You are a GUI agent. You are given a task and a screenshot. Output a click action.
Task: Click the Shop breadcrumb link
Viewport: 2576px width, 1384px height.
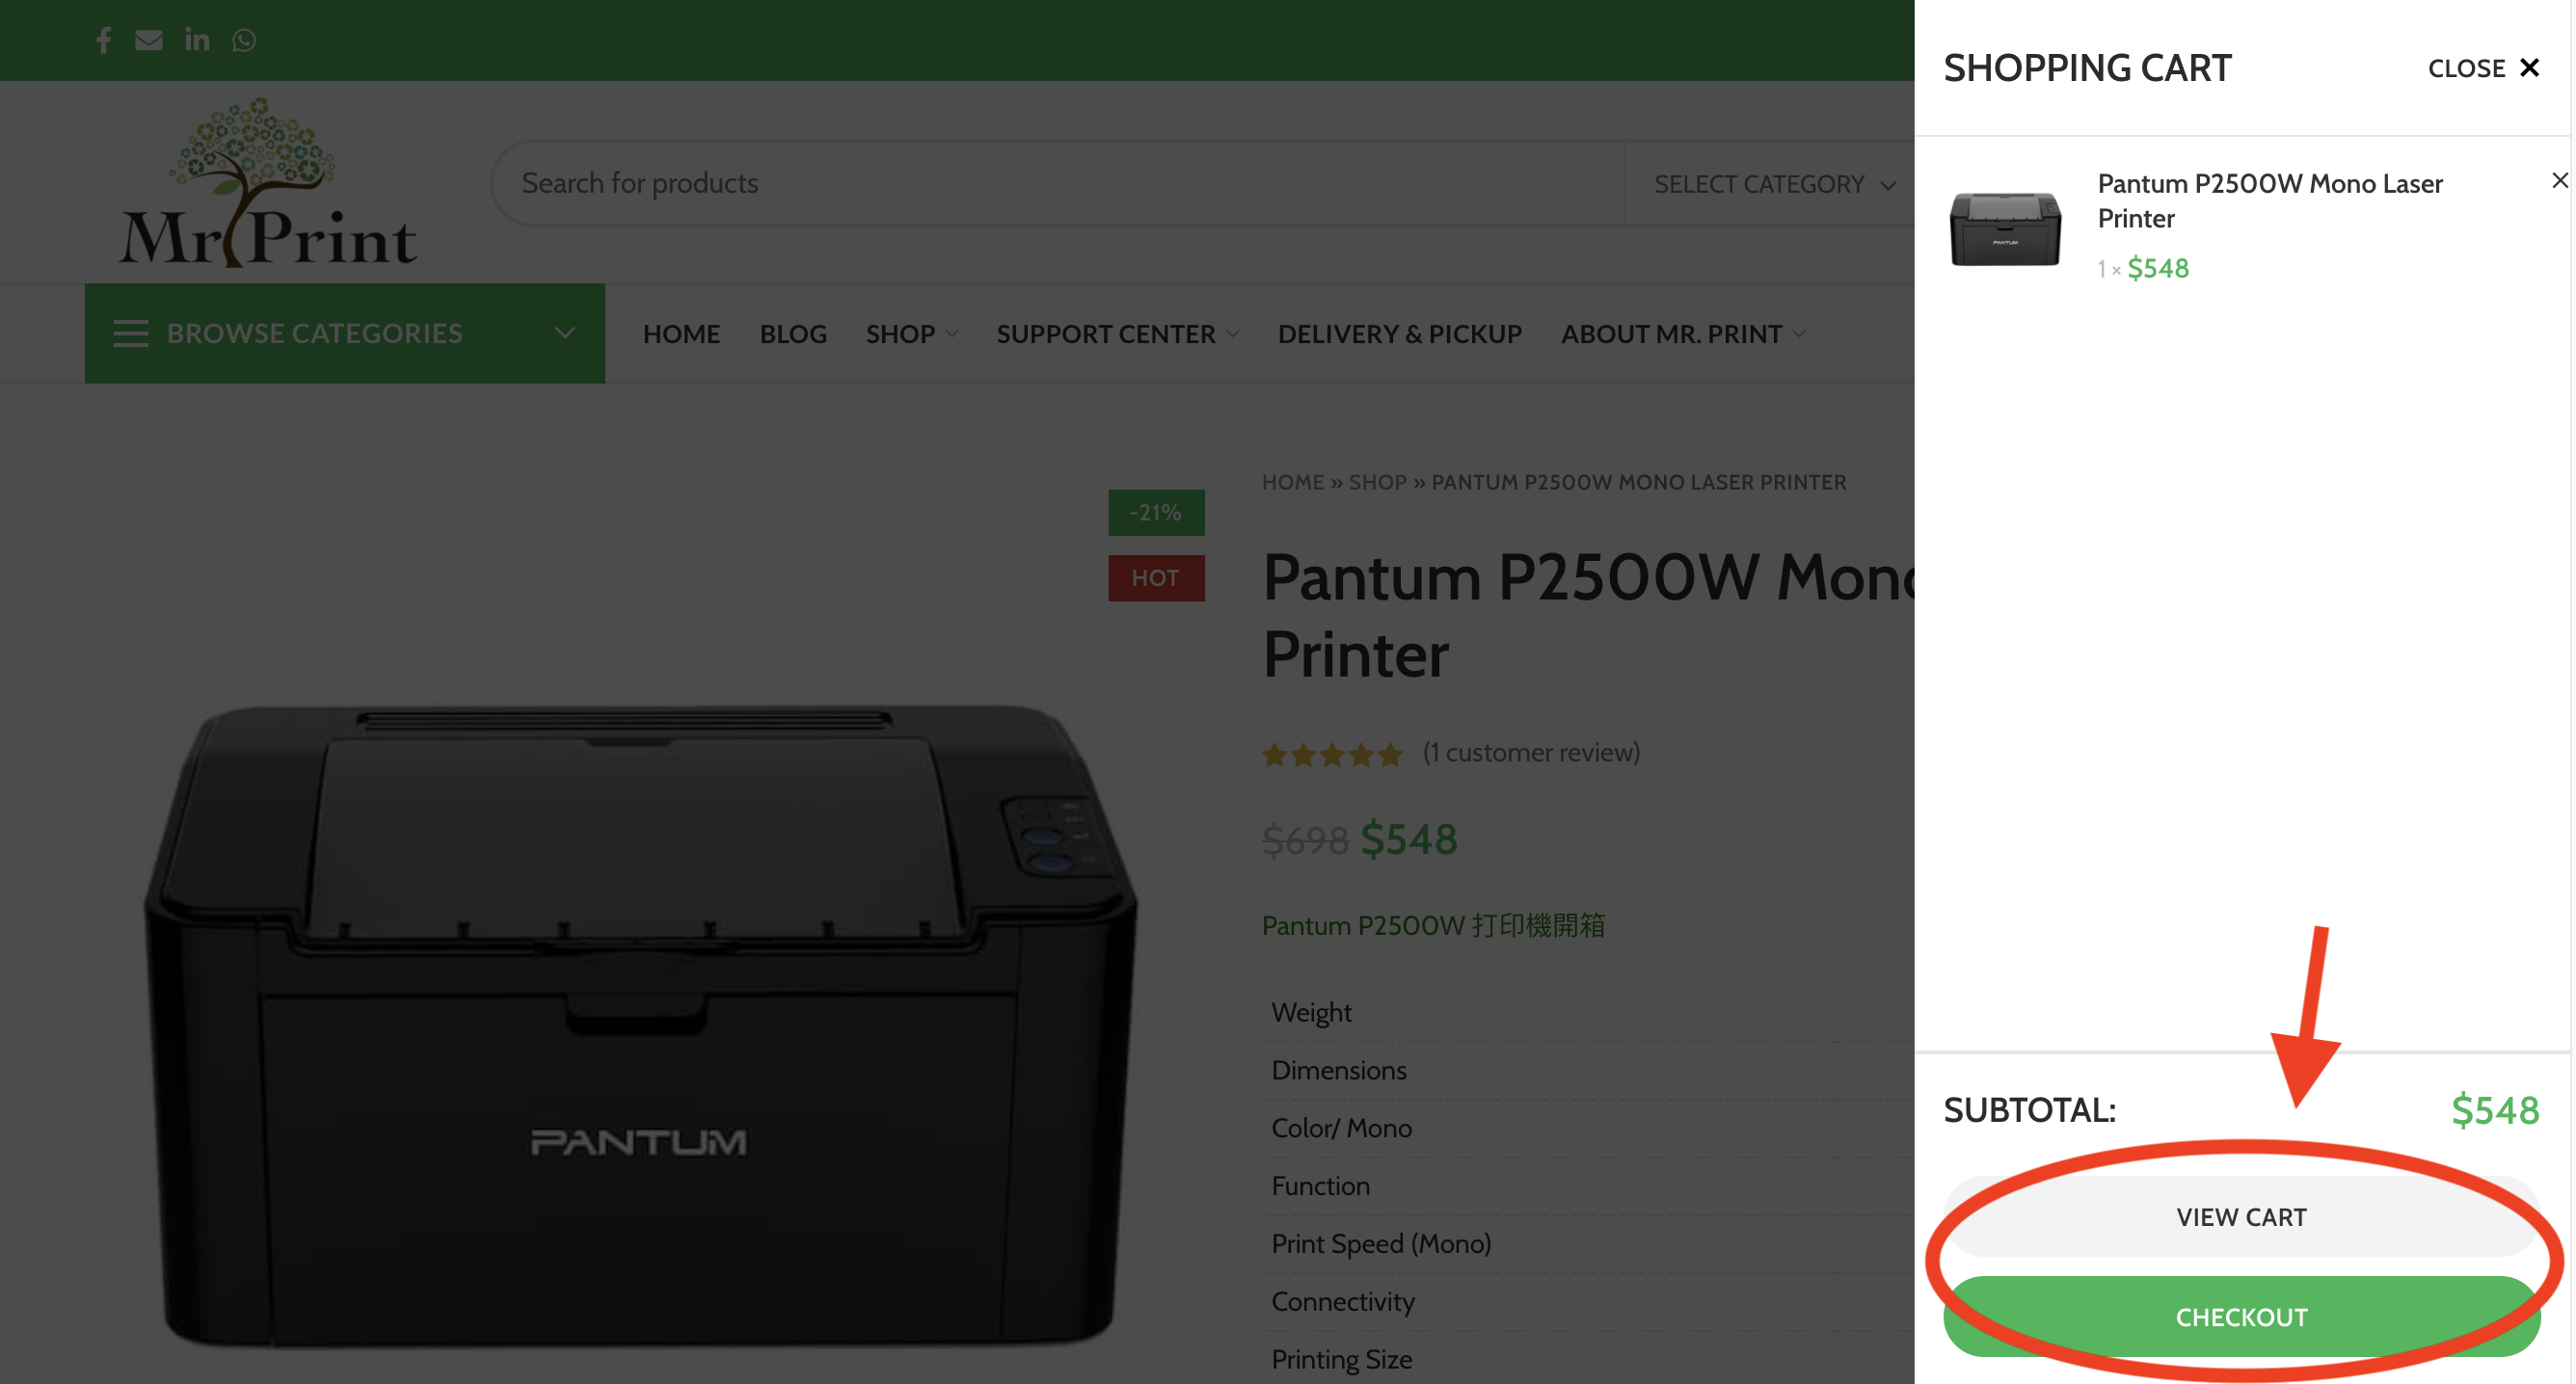[x=1377, y=482]
